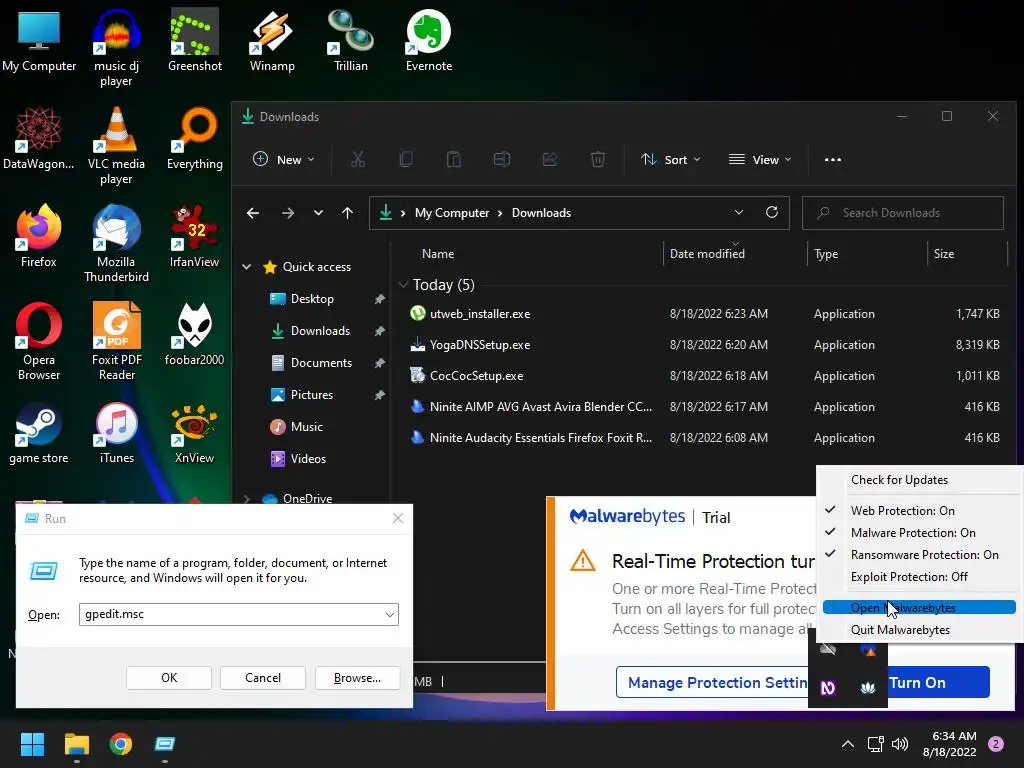Open the XnView desktop shortcut
The image size is (1024, 768).
pyautogui.click(x=195, y=432)
